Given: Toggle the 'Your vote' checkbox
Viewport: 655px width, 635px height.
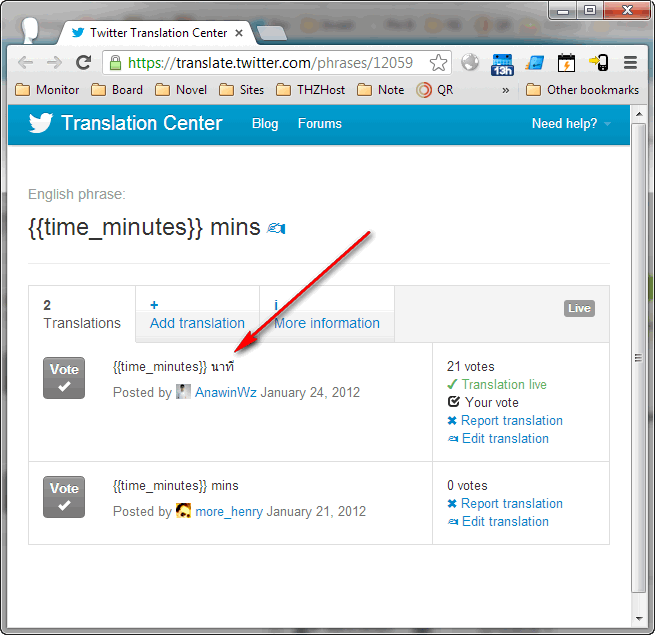Looking at the screenshot, I should click(453, 401).
